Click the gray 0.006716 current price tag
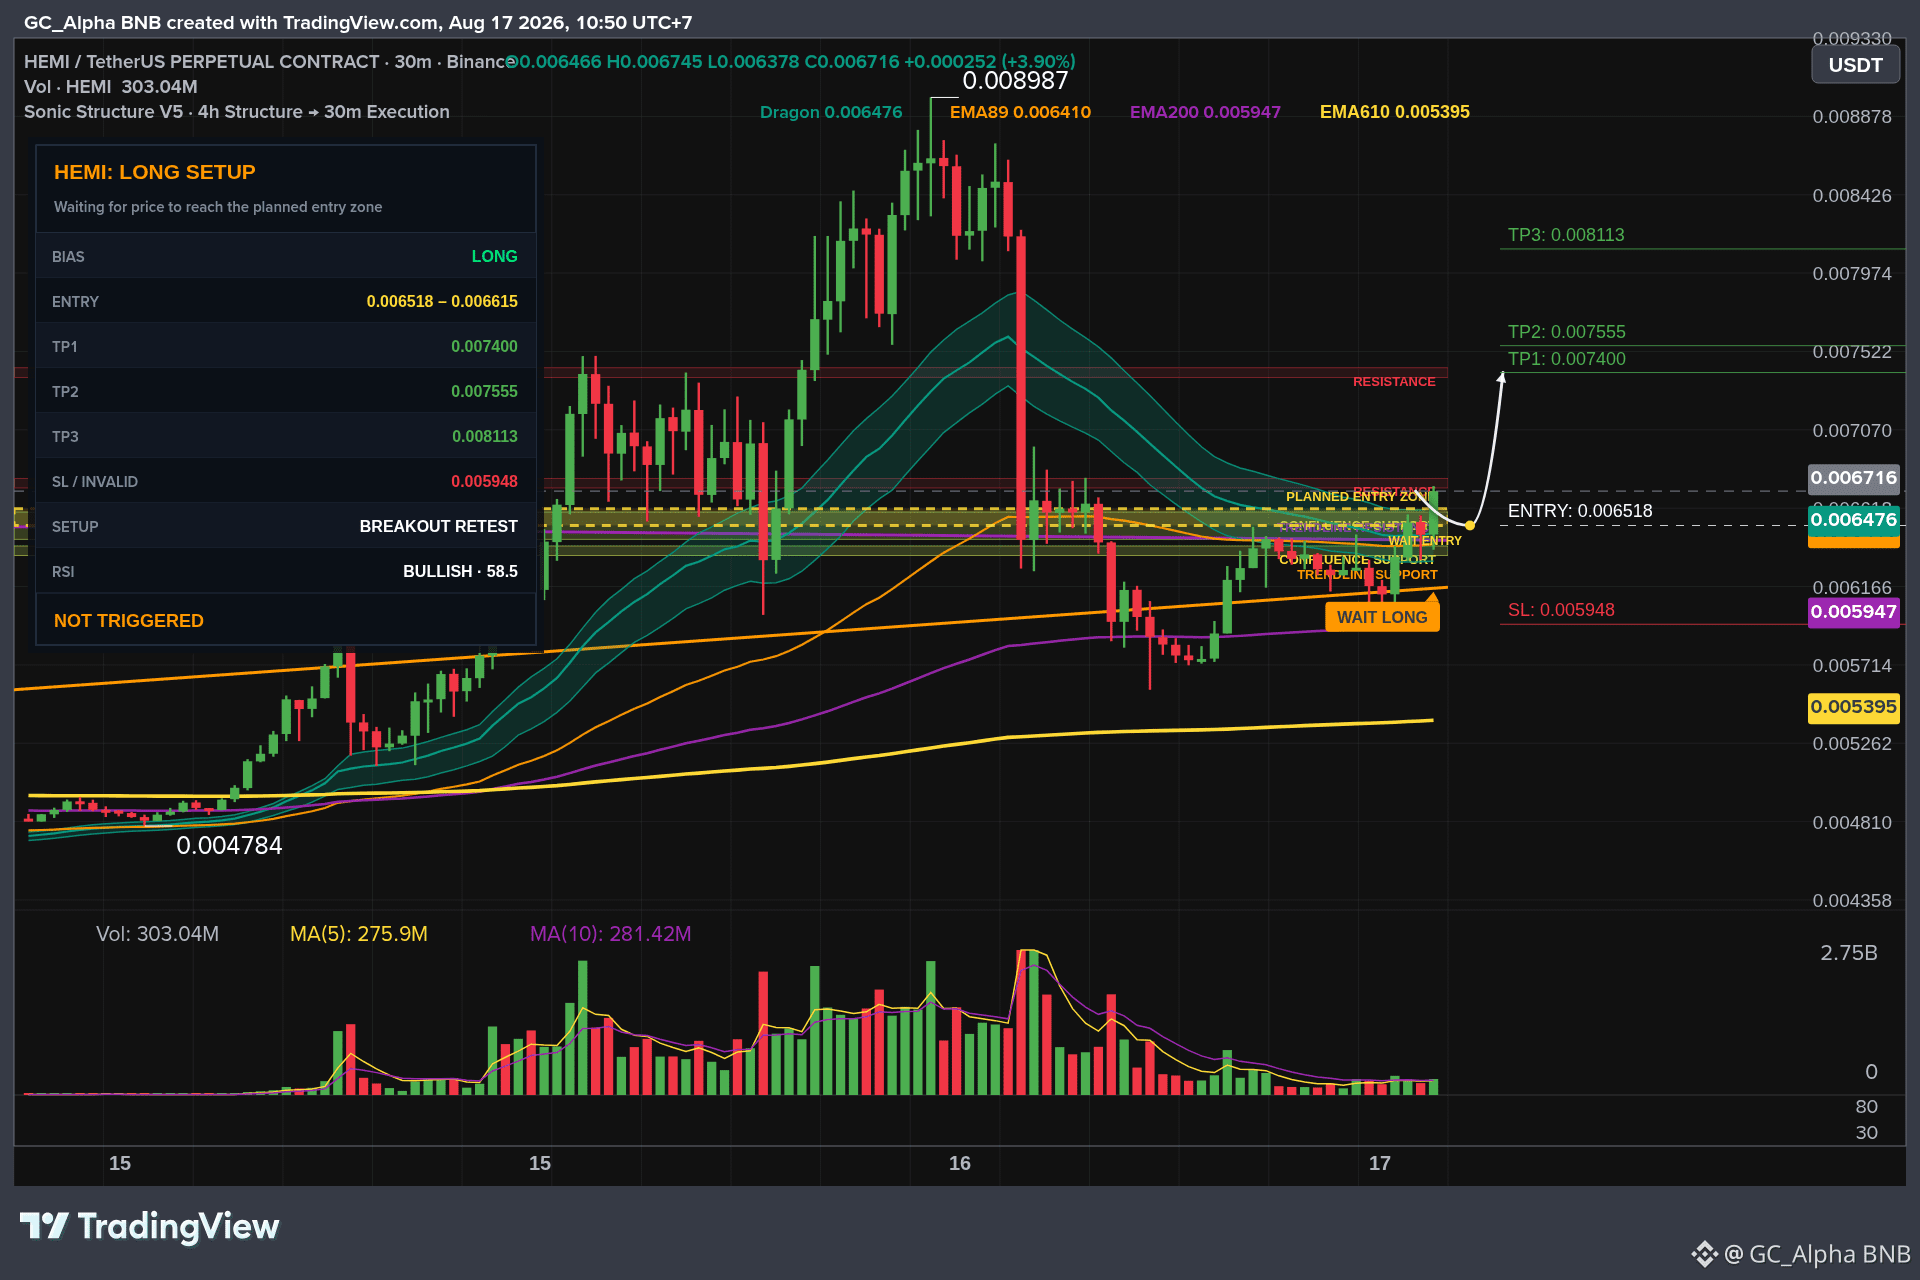This screenshot has width=1920, height=1280. 1854,478
